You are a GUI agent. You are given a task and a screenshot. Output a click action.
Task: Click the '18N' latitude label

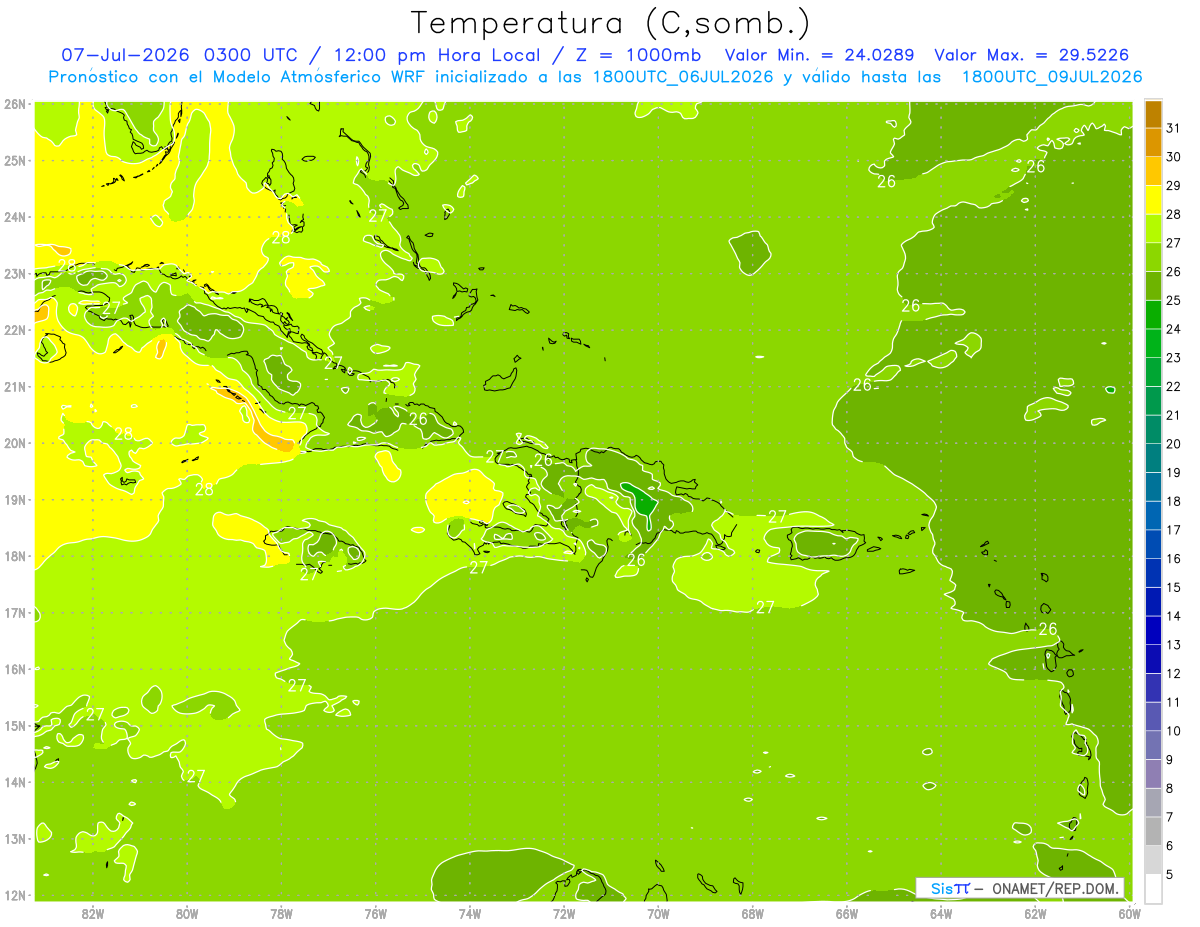click(15, 556)
